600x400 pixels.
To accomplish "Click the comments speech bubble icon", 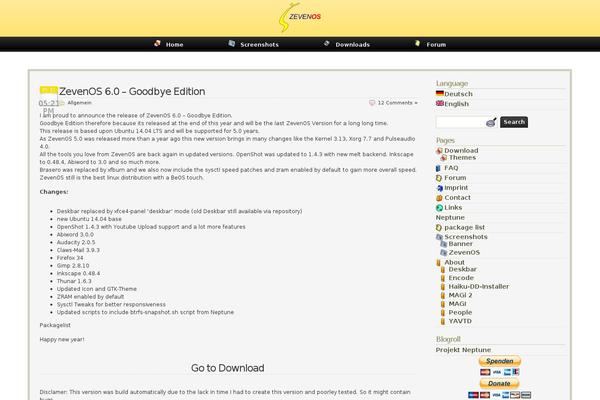I will click(x=372, y=103).
